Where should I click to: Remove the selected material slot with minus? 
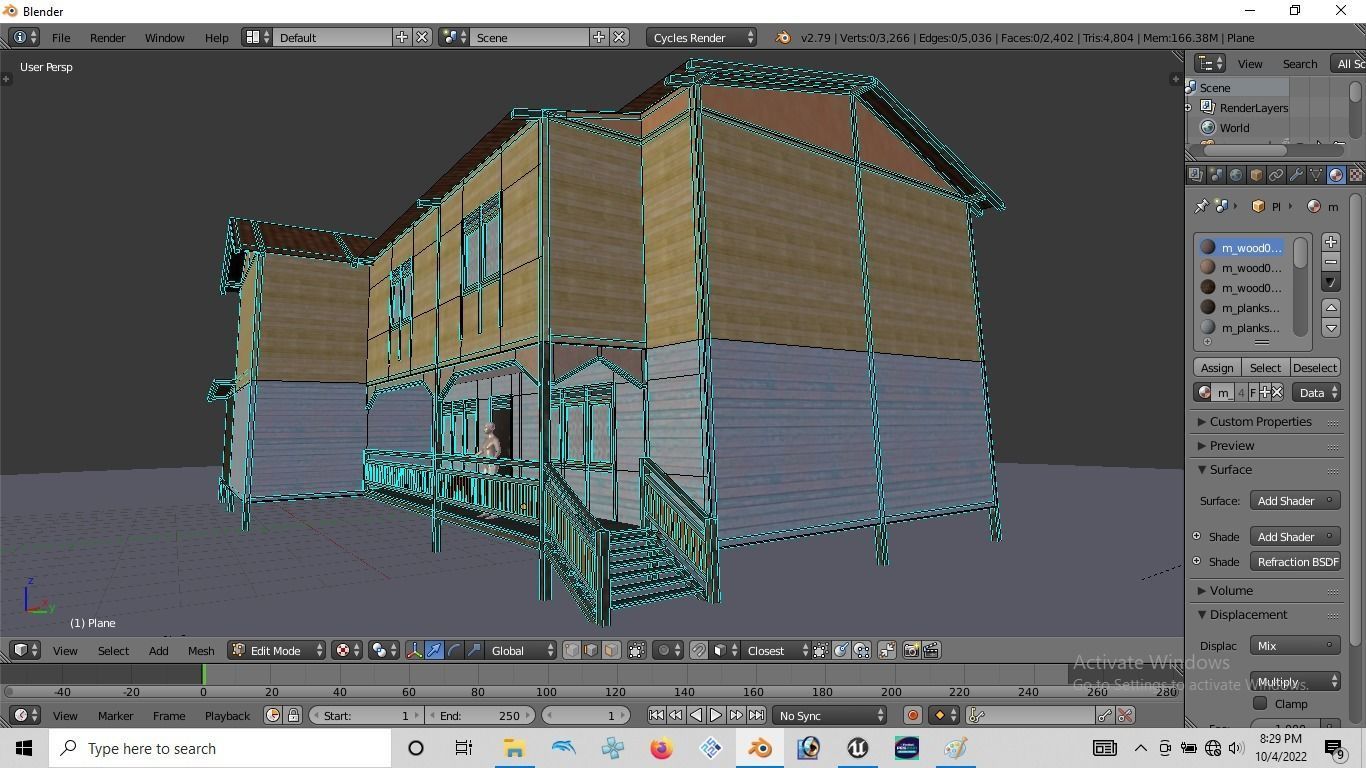coord(1331,262)
